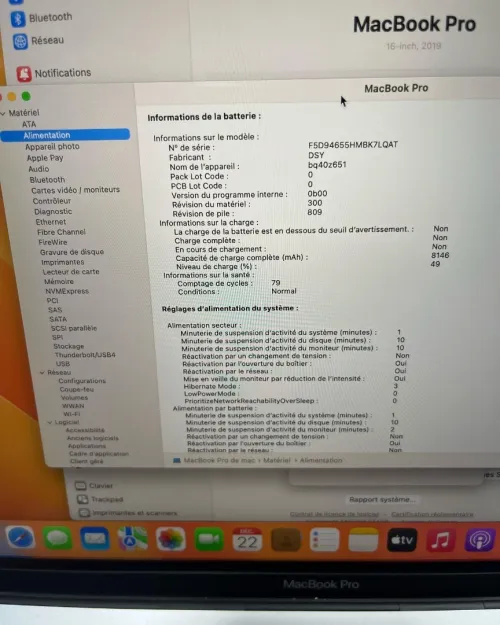Screen dimensions: 500x625
Task: Click cycle count value 79
Action: [276, 283]
